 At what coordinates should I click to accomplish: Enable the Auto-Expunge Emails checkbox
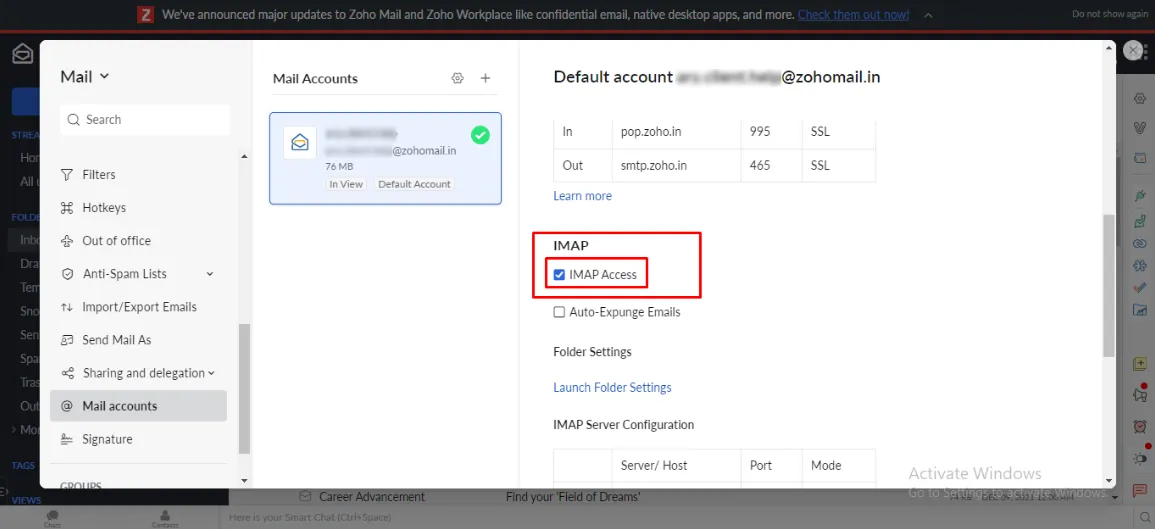click(x=560, y=312)
